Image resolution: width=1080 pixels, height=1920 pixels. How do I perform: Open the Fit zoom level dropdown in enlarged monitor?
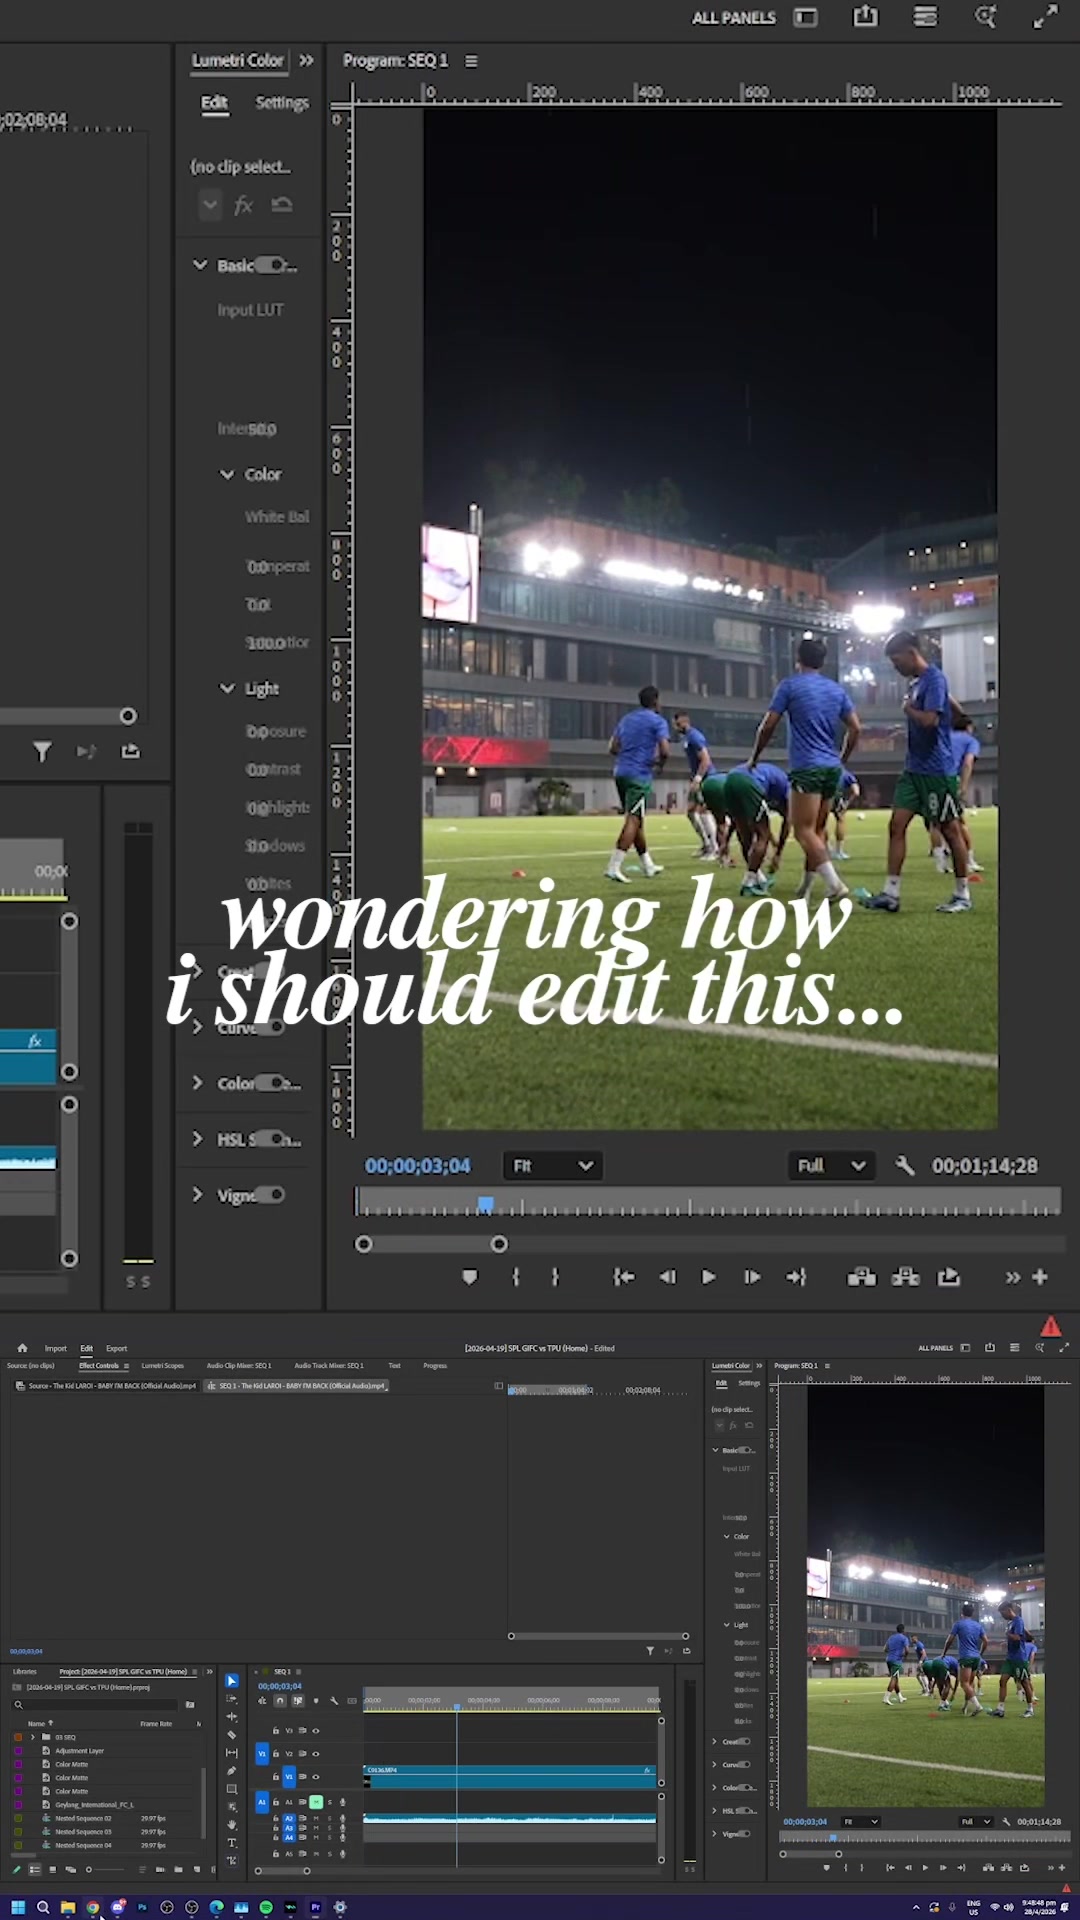[x=552, y=1165]
